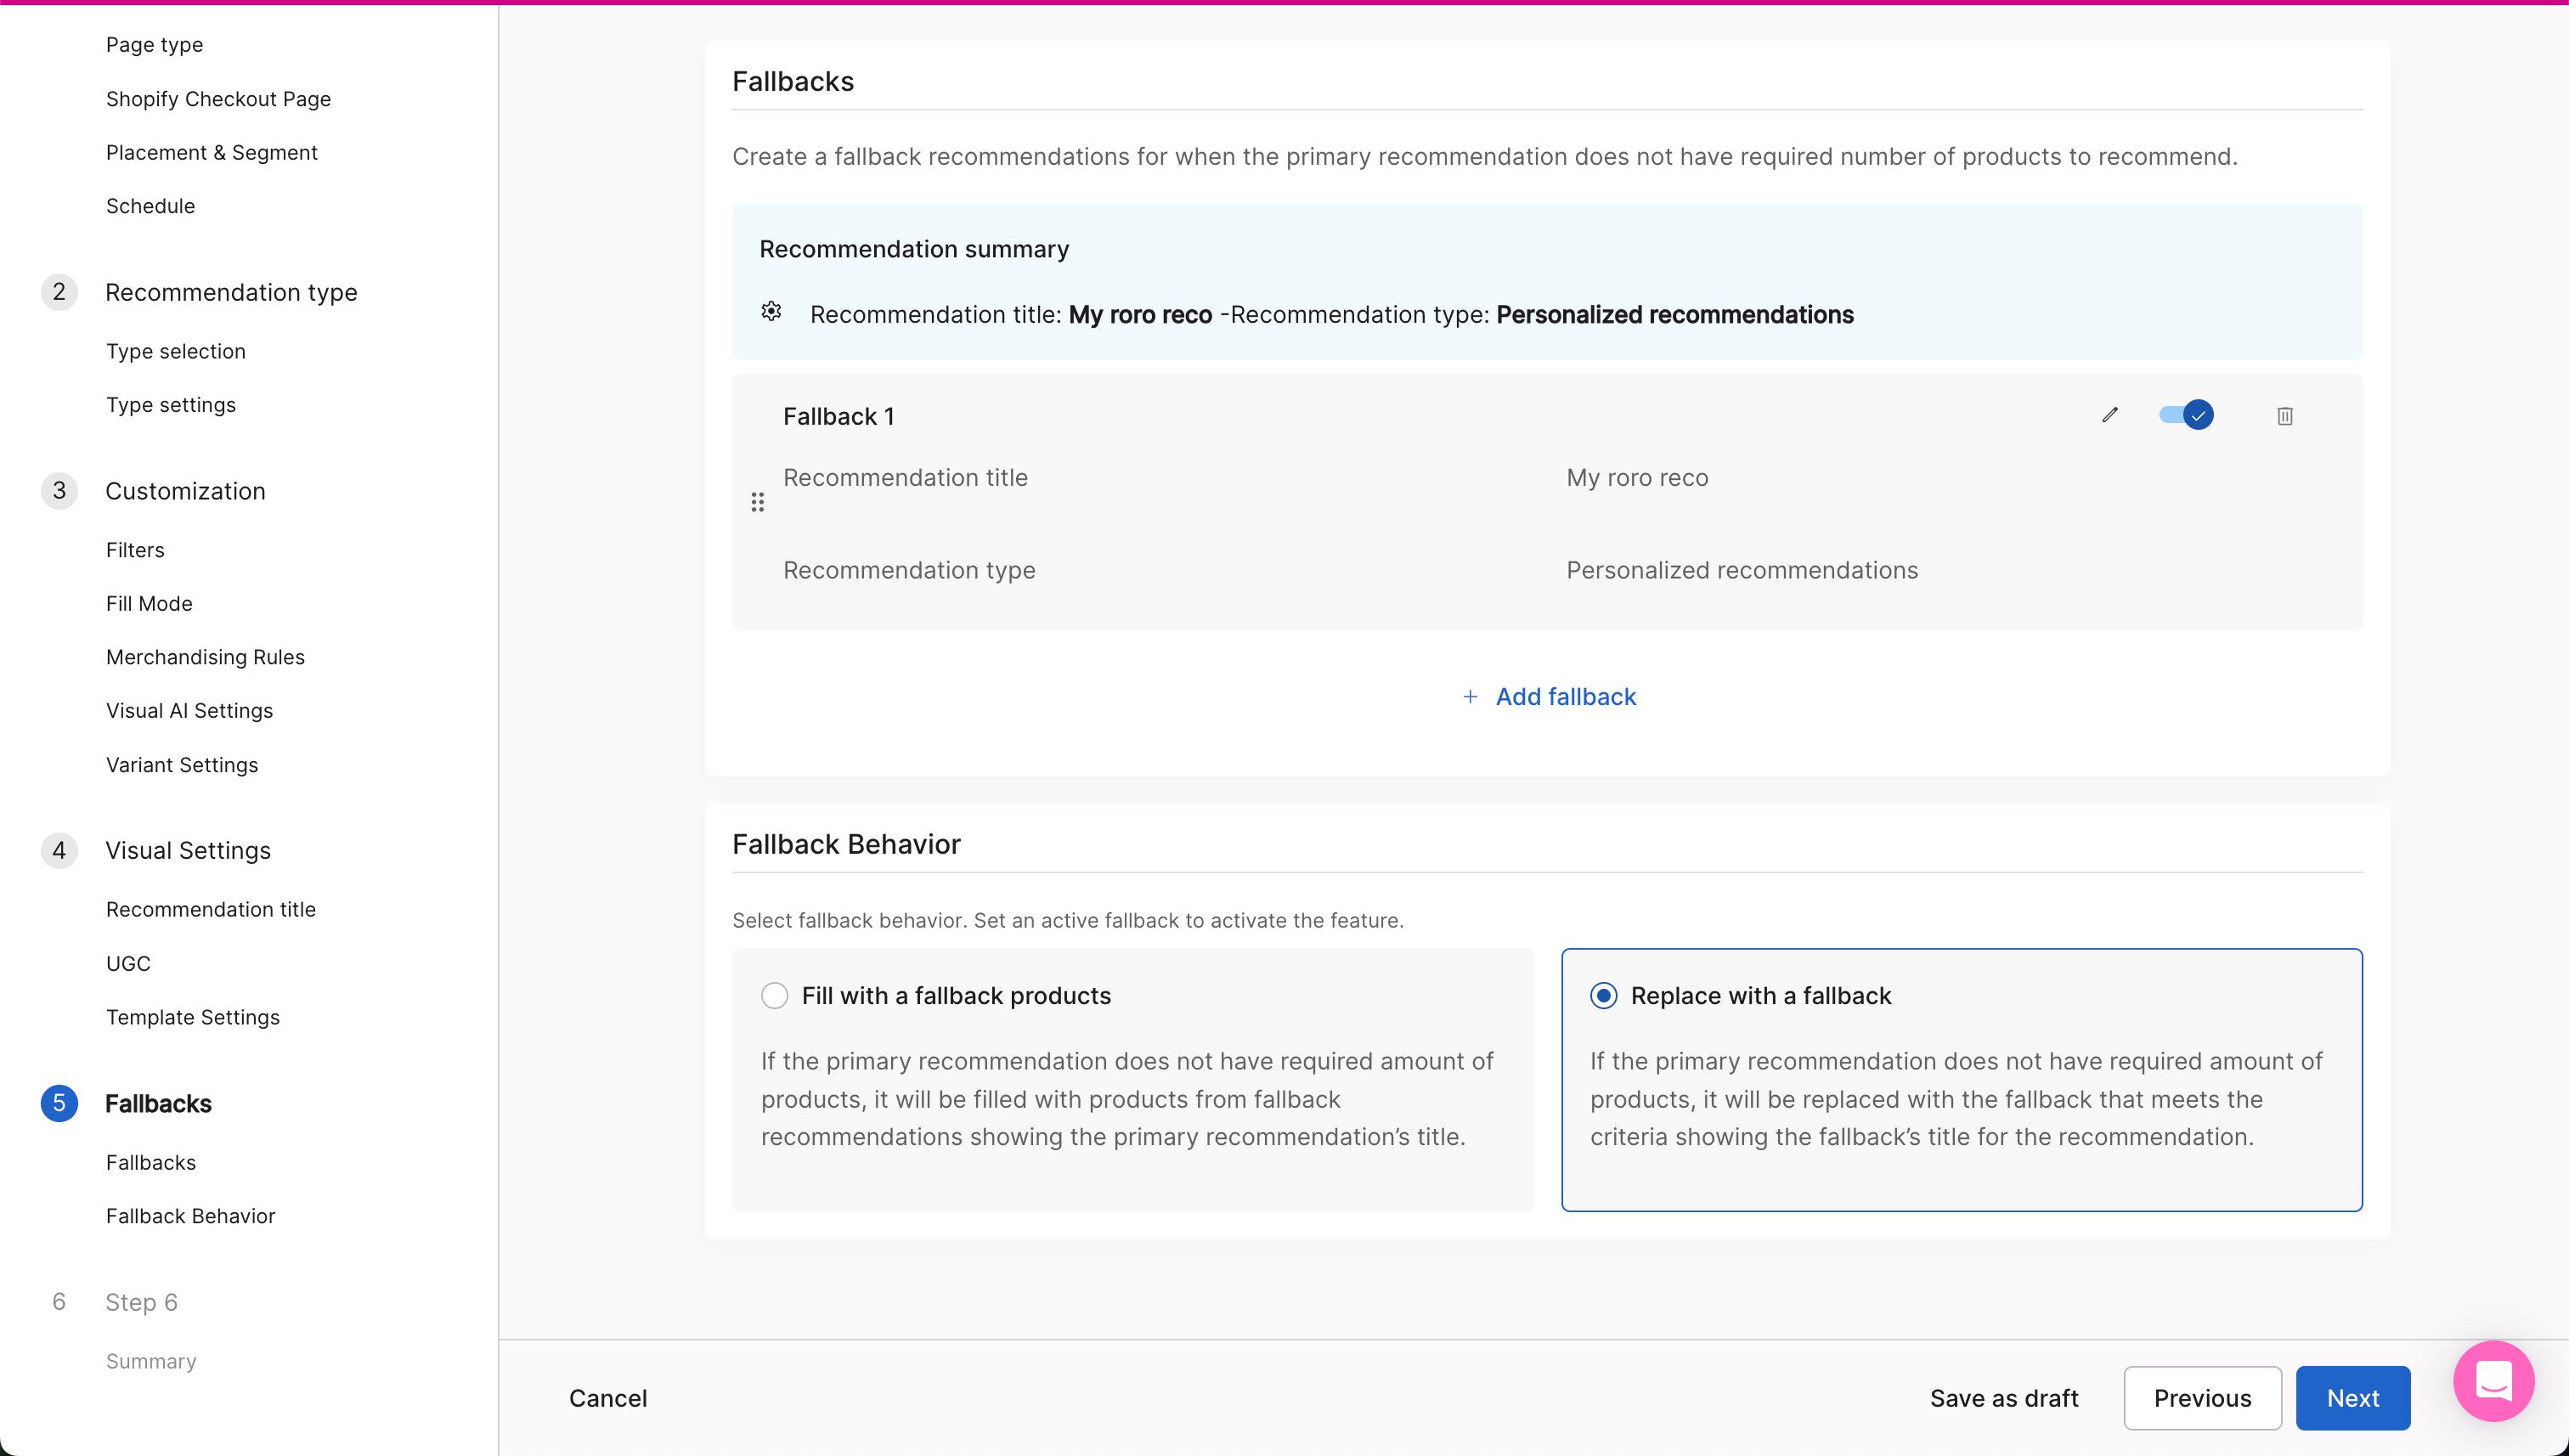Edit Fallback 1 using the pencil icon

pyautogui.click(x=2110, y=415)
